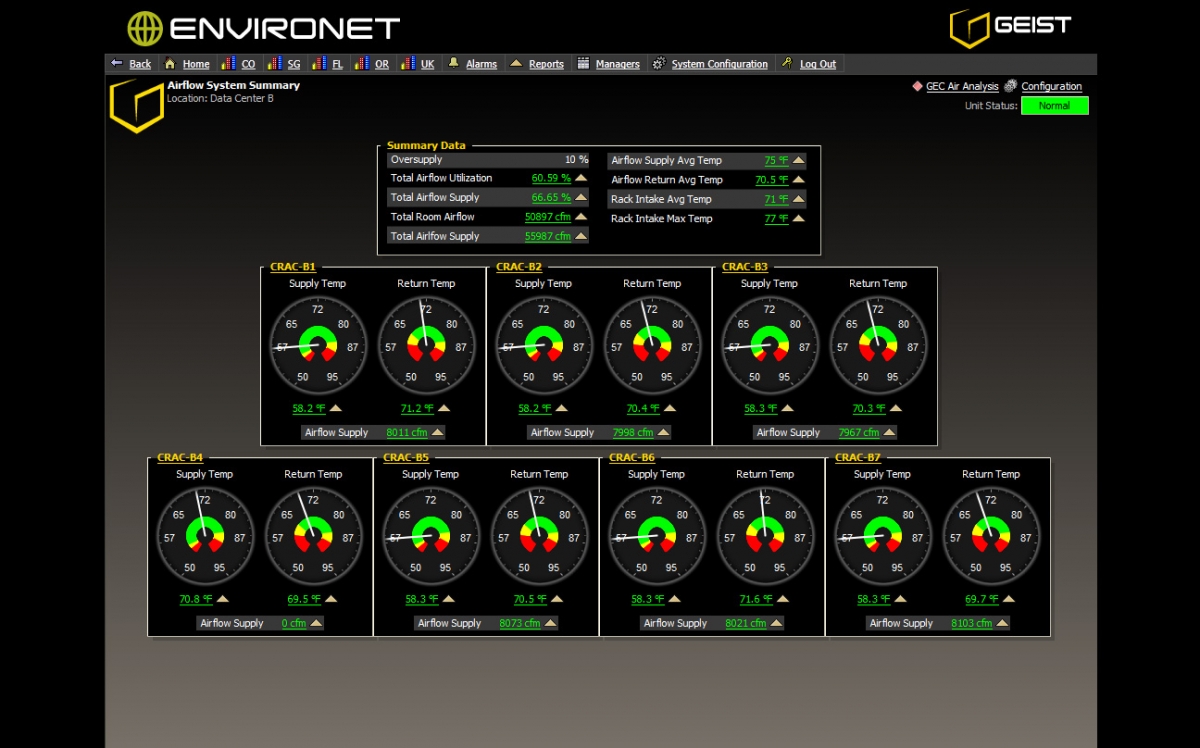Go to Home via the house icon
This screenshot has width=1200, height=748.
170,63
